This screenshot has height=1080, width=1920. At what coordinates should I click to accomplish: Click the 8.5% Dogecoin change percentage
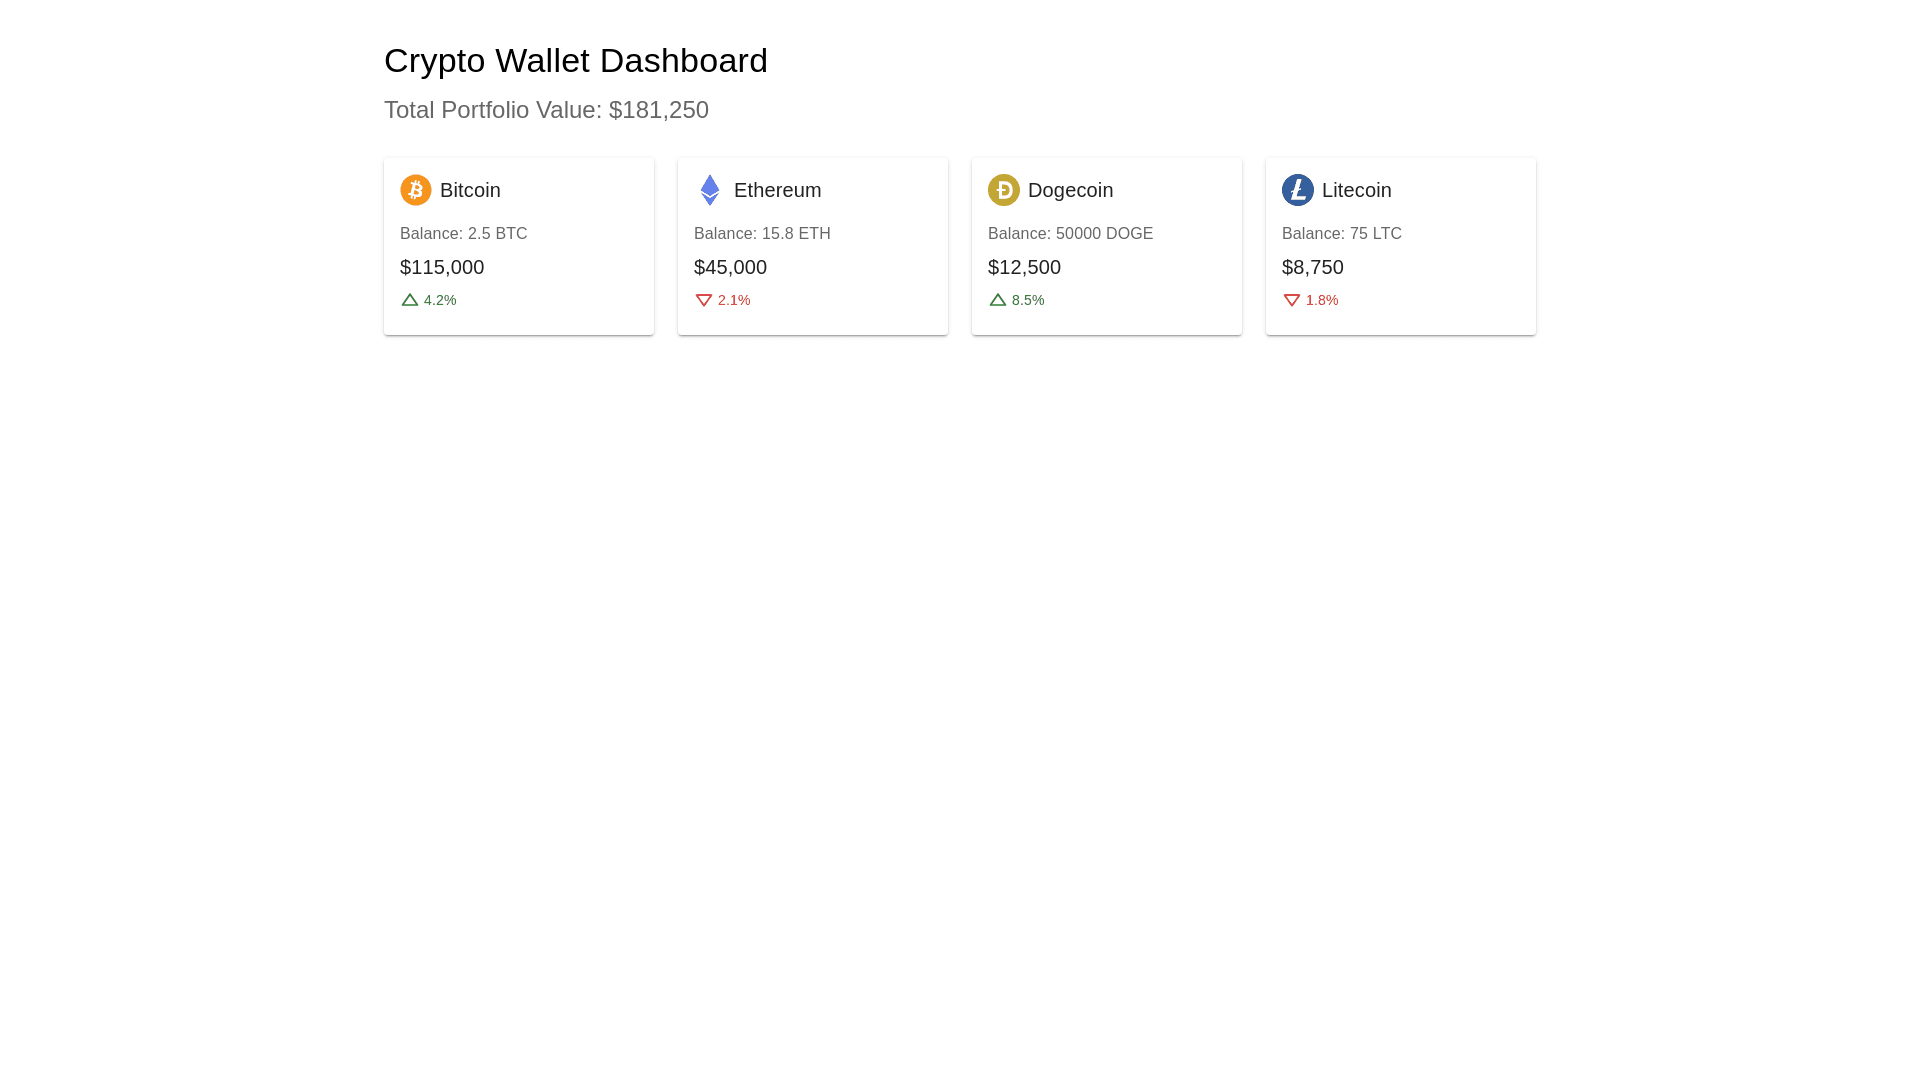[1027, 300]
